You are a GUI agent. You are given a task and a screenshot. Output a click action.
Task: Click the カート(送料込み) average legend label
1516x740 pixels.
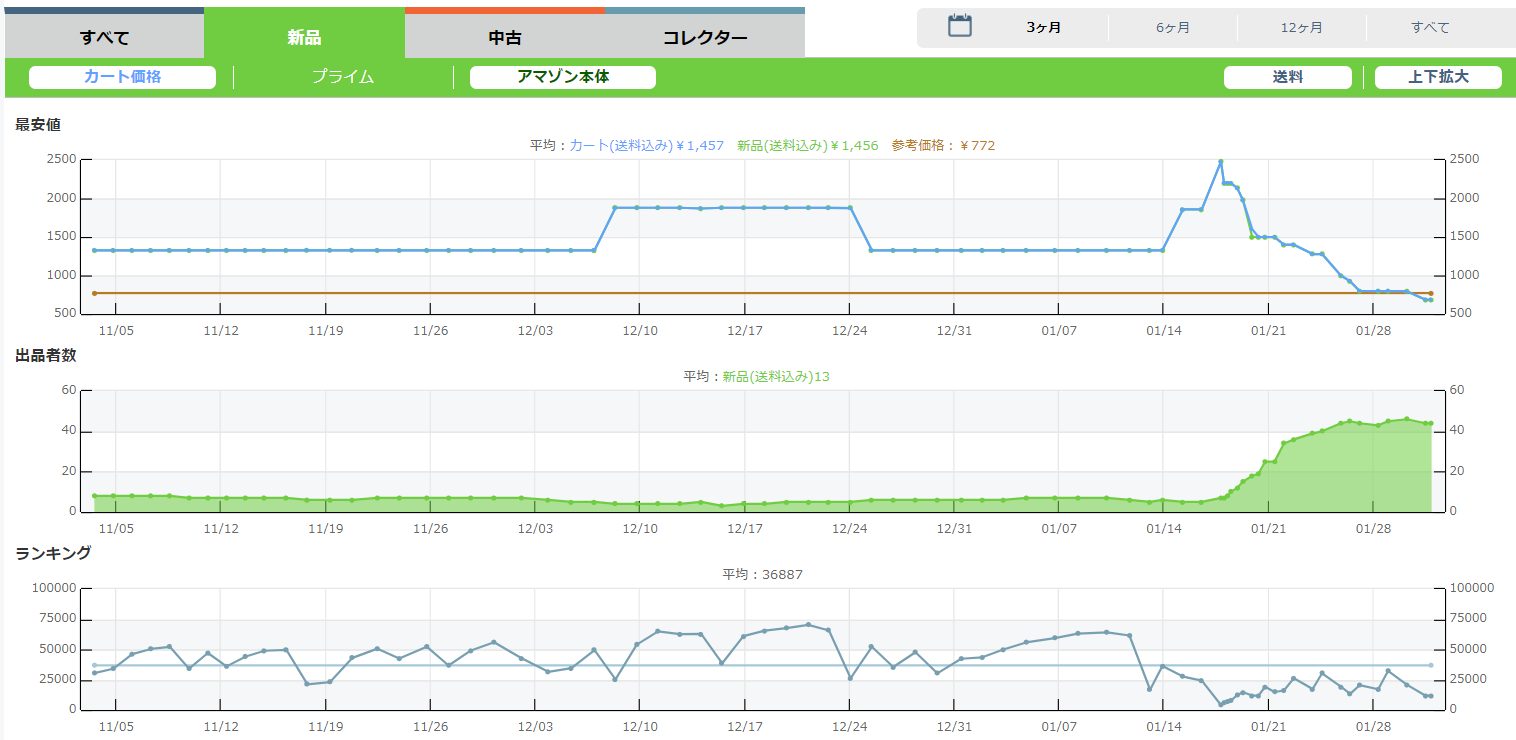[x=646, y=146]
